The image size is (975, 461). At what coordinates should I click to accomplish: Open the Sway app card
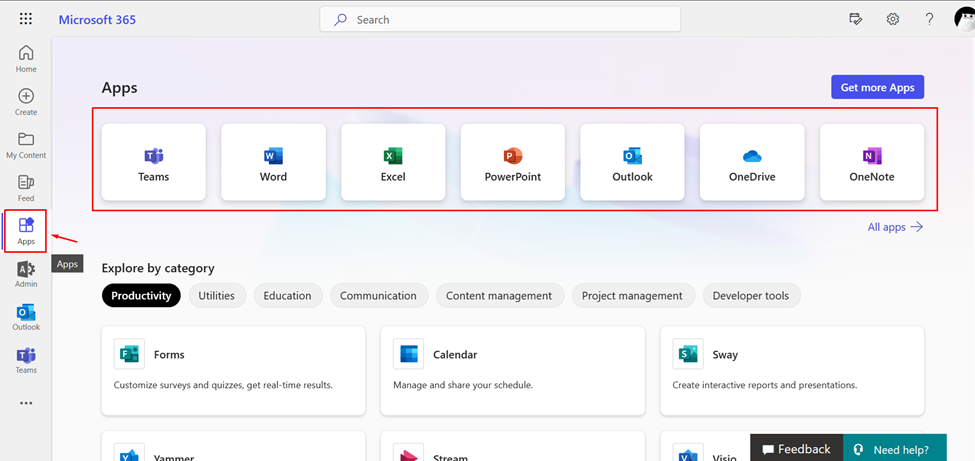coord(792,370)
